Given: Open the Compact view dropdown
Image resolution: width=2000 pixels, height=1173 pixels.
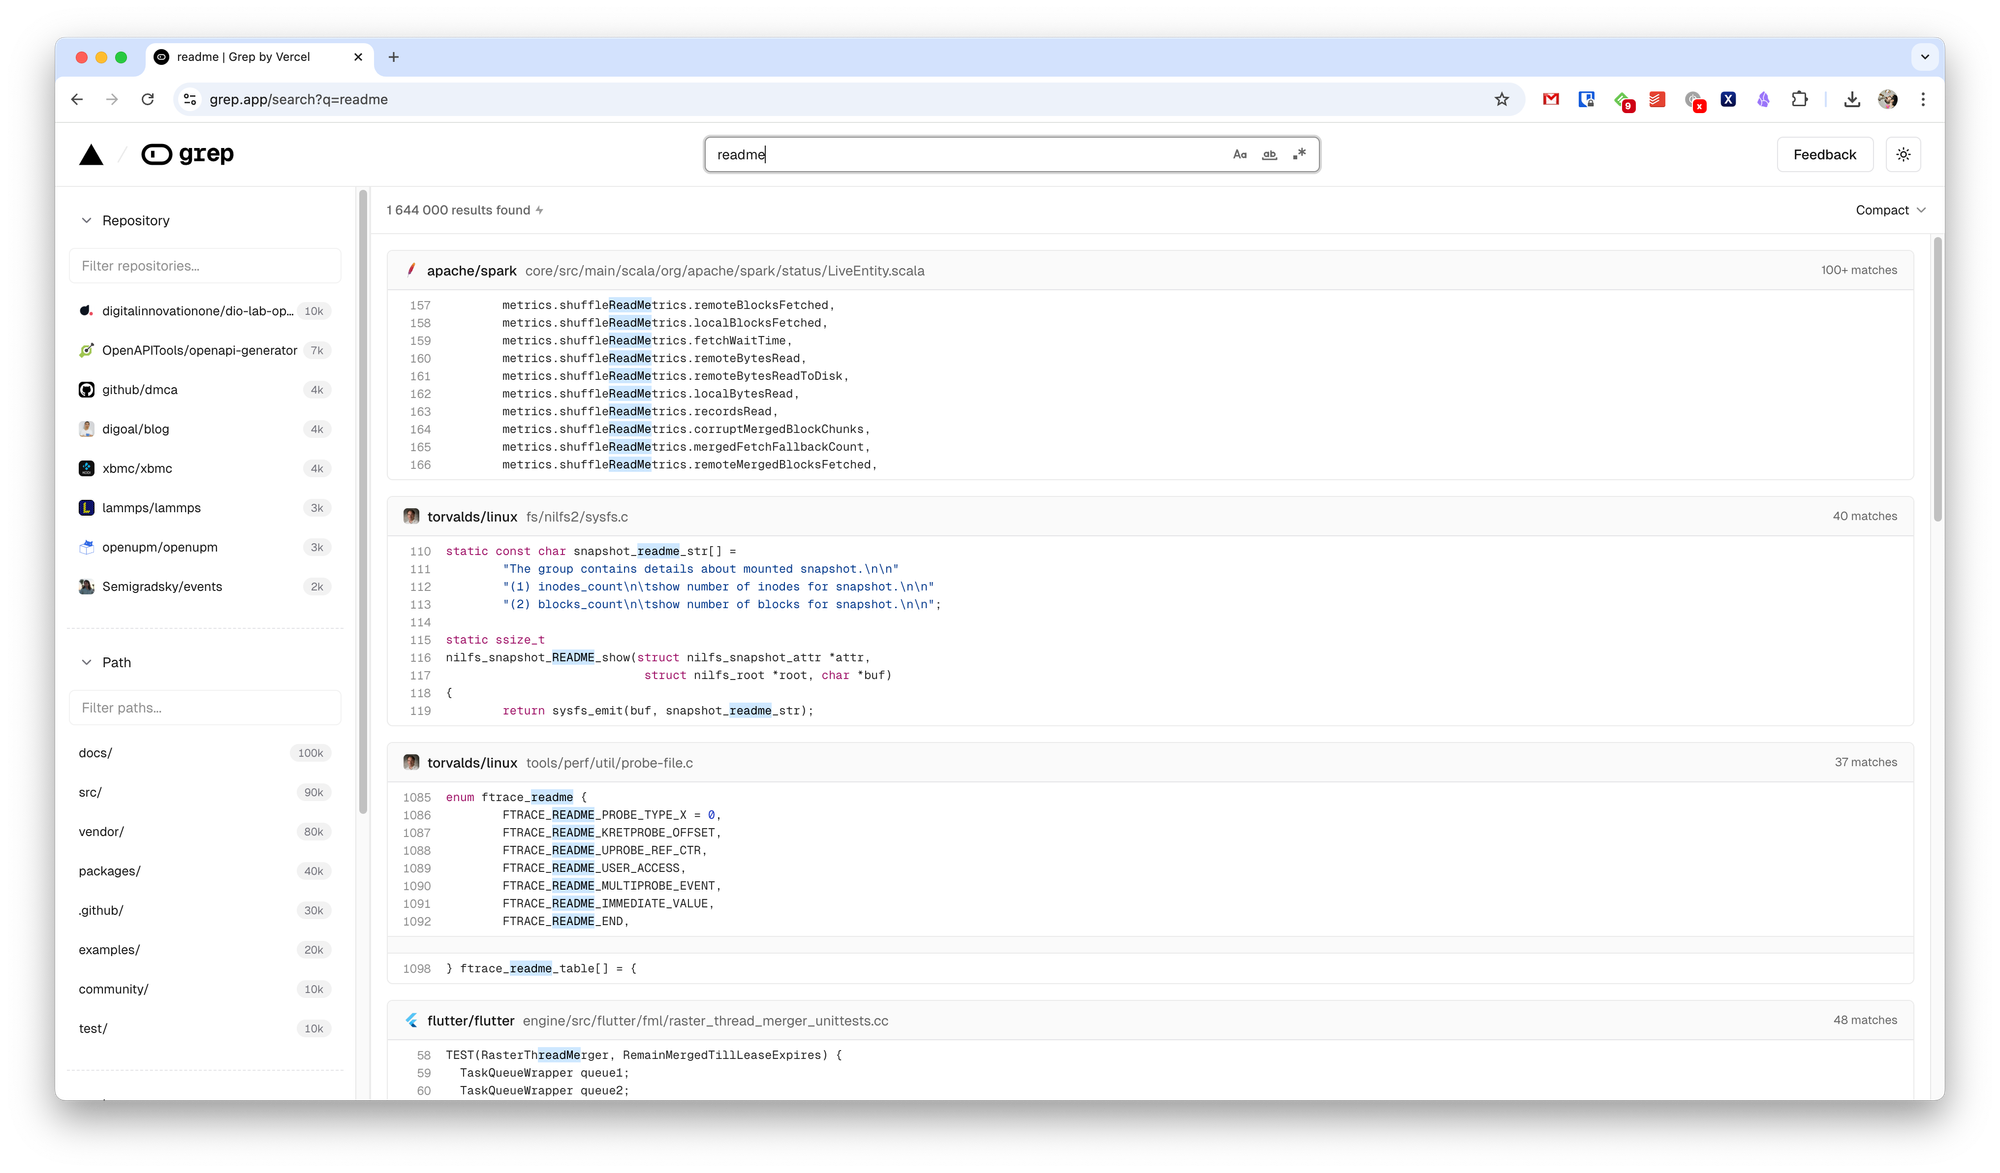Looking at the screenshot, I should point(1889,210).
